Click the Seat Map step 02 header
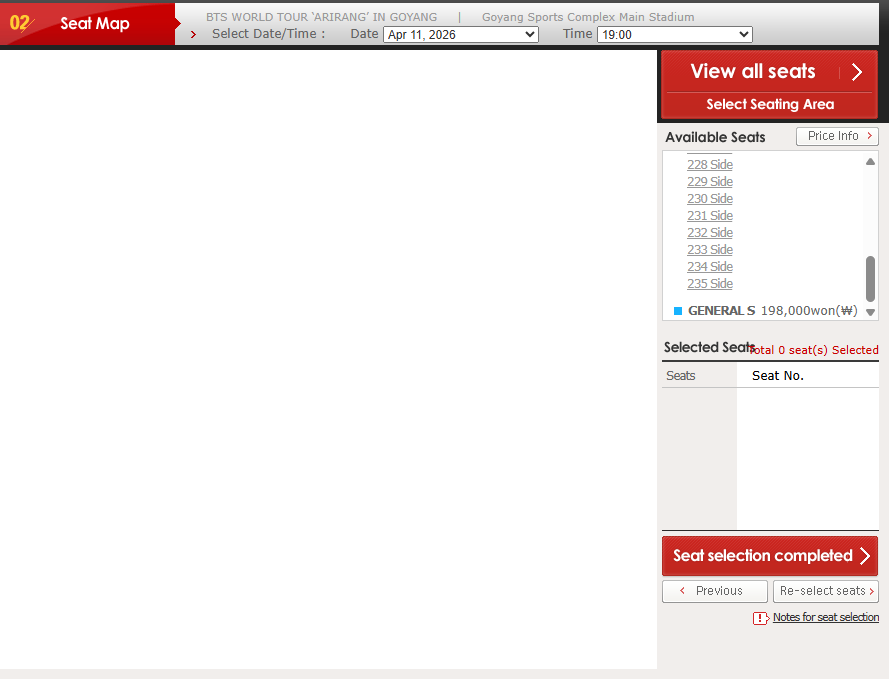 click(x=88, y=24)
